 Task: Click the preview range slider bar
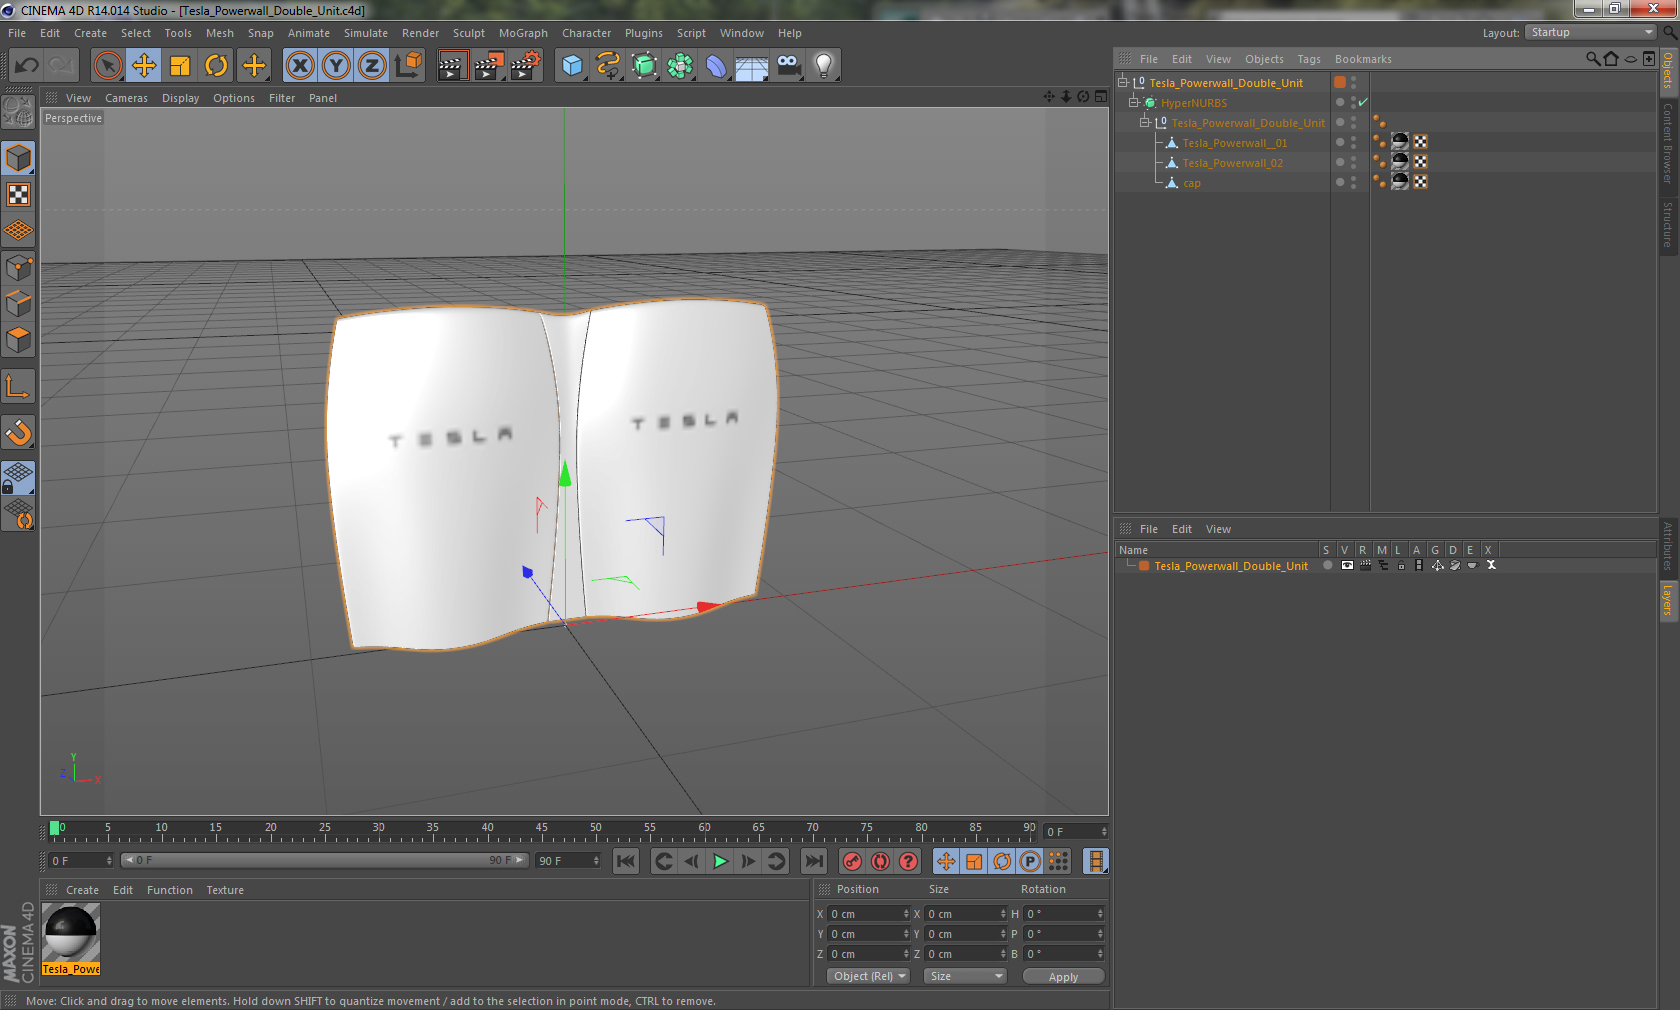point(325,860)
